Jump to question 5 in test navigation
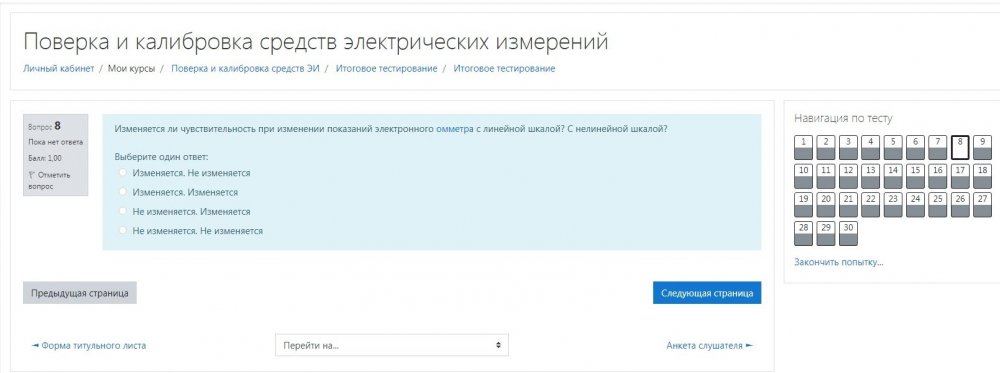The image size is (1000, 373). [893, 147]
